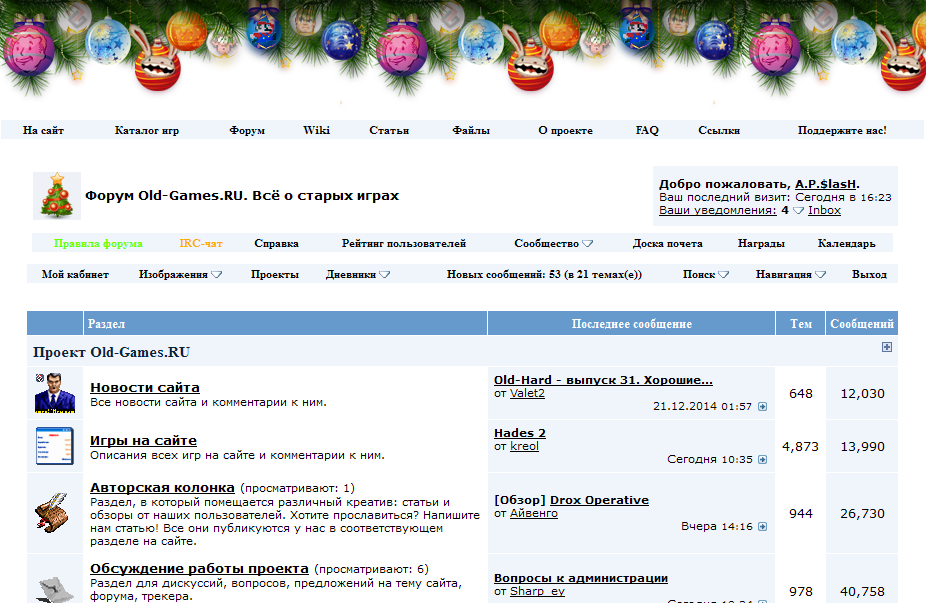Screen dimensions: 926x603
Task: Open the Hades 2 thread
Action: (x=520, y=433)
